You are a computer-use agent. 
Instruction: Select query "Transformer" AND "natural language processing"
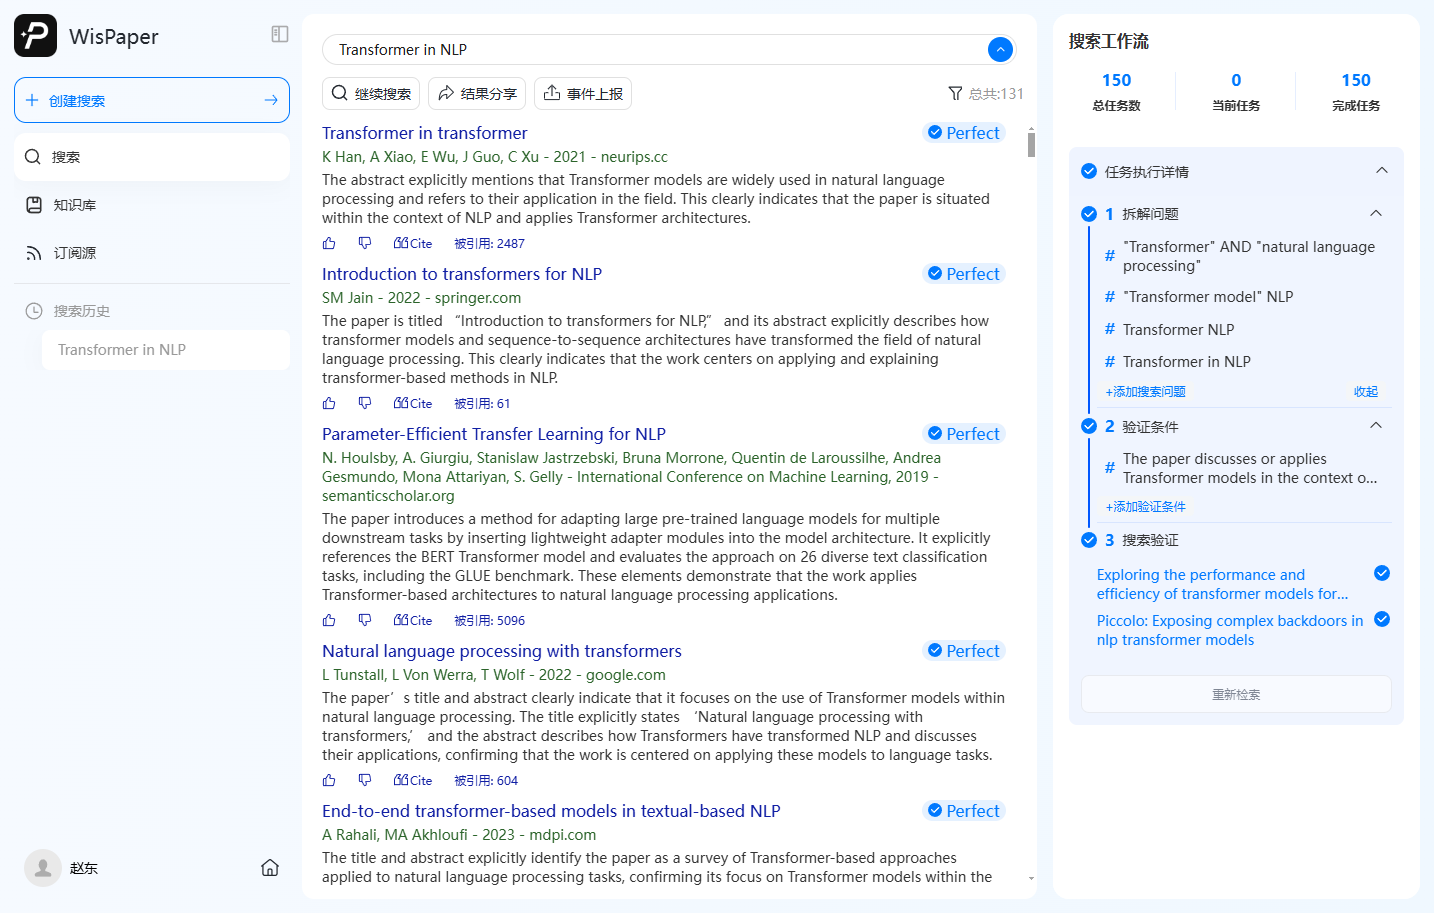coord(1249,256)
